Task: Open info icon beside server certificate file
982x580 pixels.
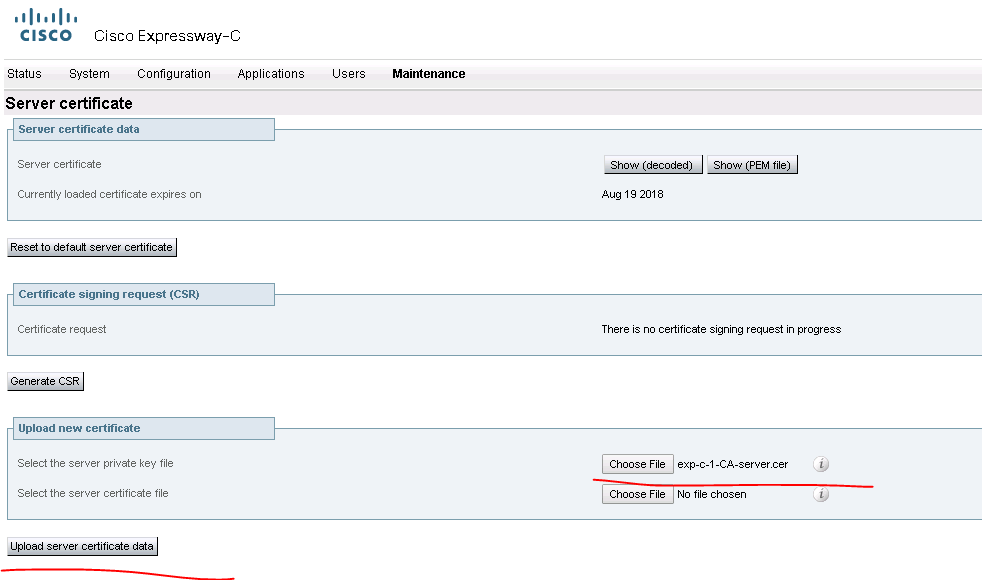Action: pos(820,494)
